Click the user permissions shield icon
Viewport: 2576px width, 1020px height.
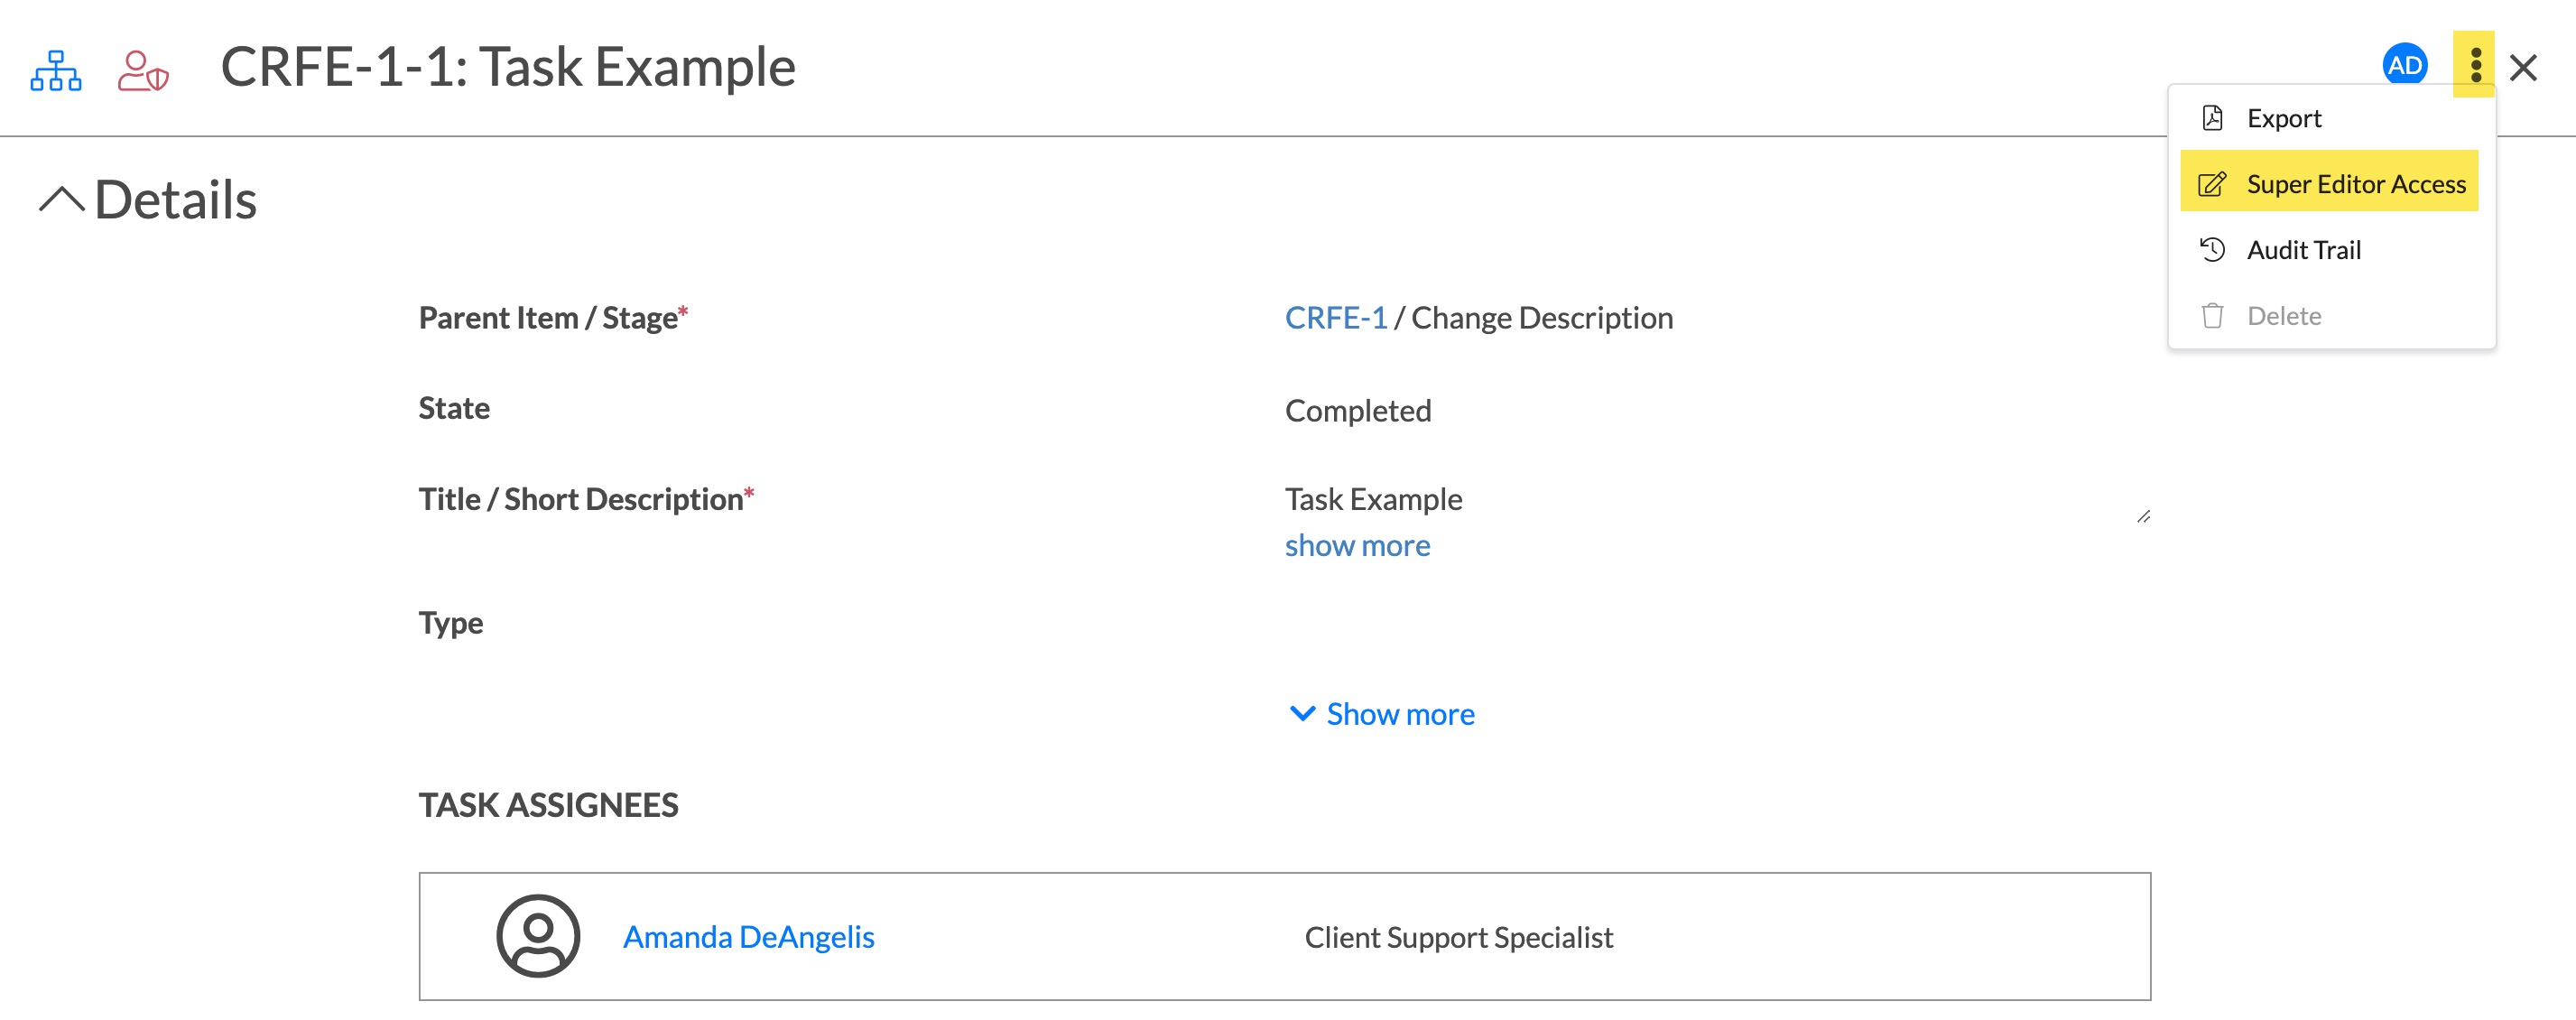pyautogui.click(x=143, y=70)
